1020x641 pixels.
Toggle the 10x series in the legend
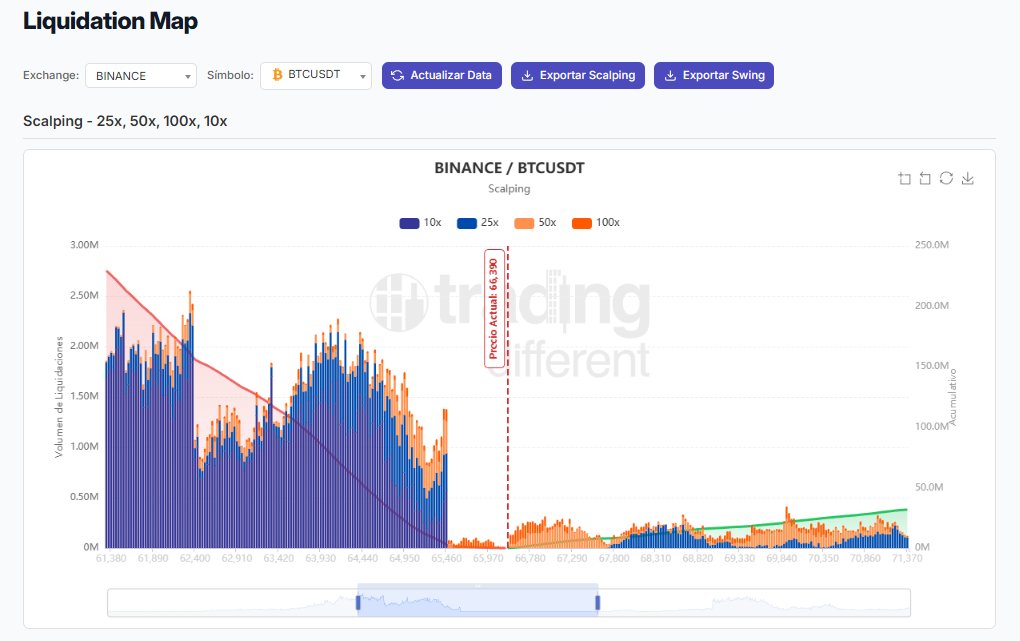[x=418, y=222]
